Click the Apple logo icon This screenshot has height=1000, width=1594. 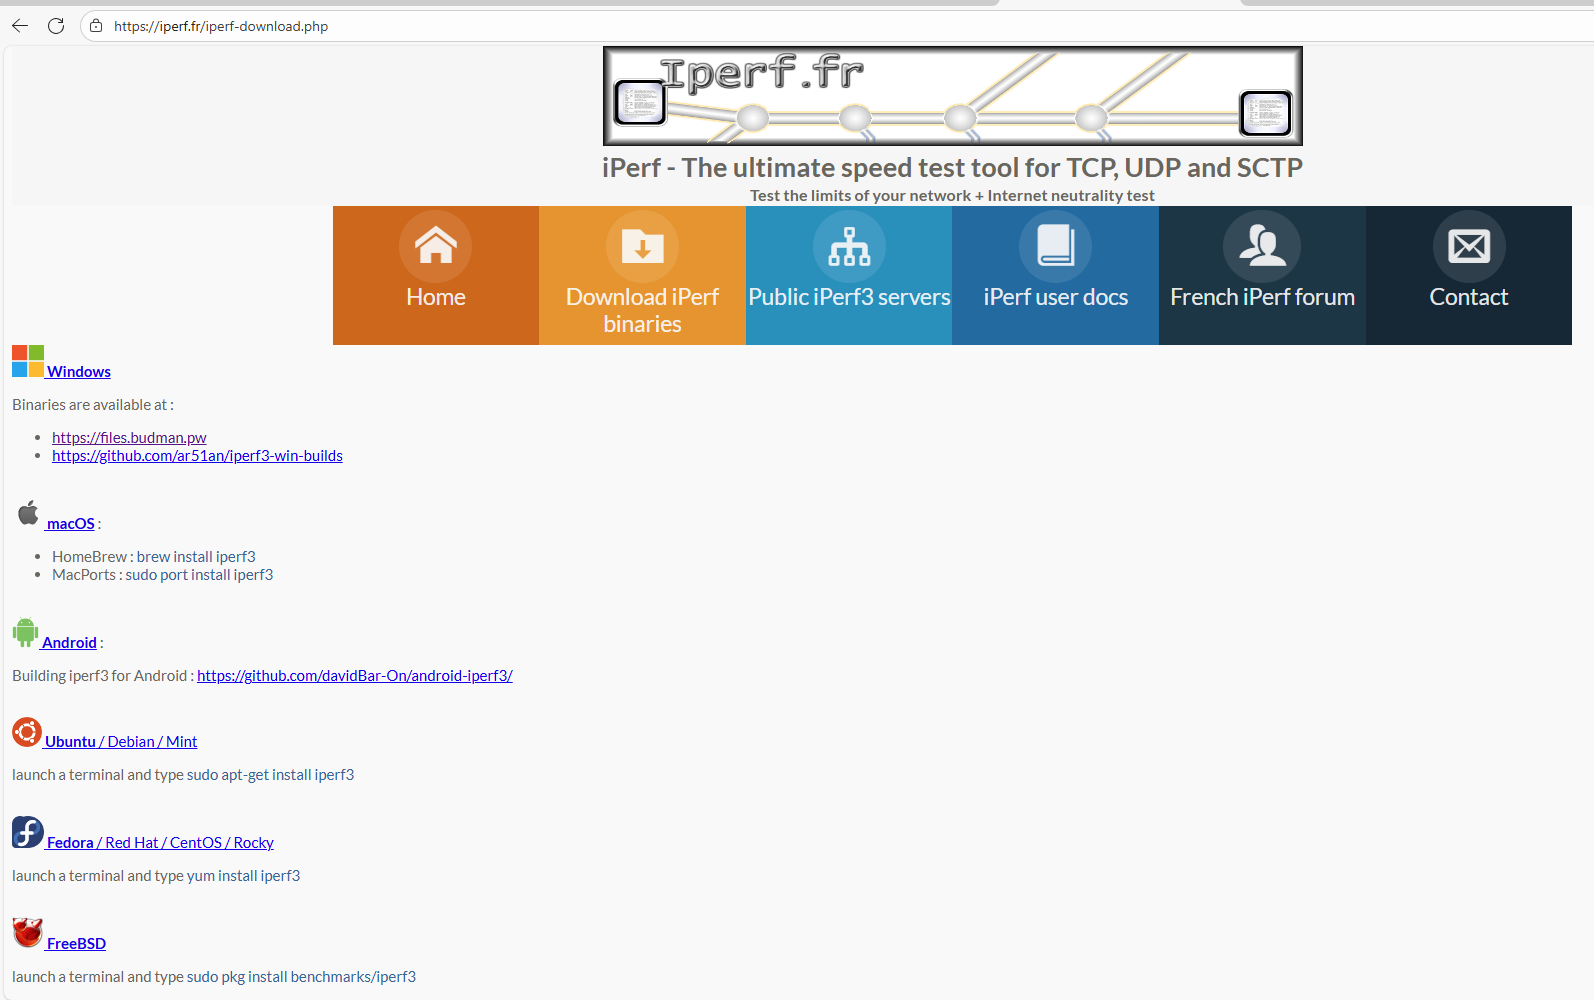pyautogui.click(x=28, y=513)
